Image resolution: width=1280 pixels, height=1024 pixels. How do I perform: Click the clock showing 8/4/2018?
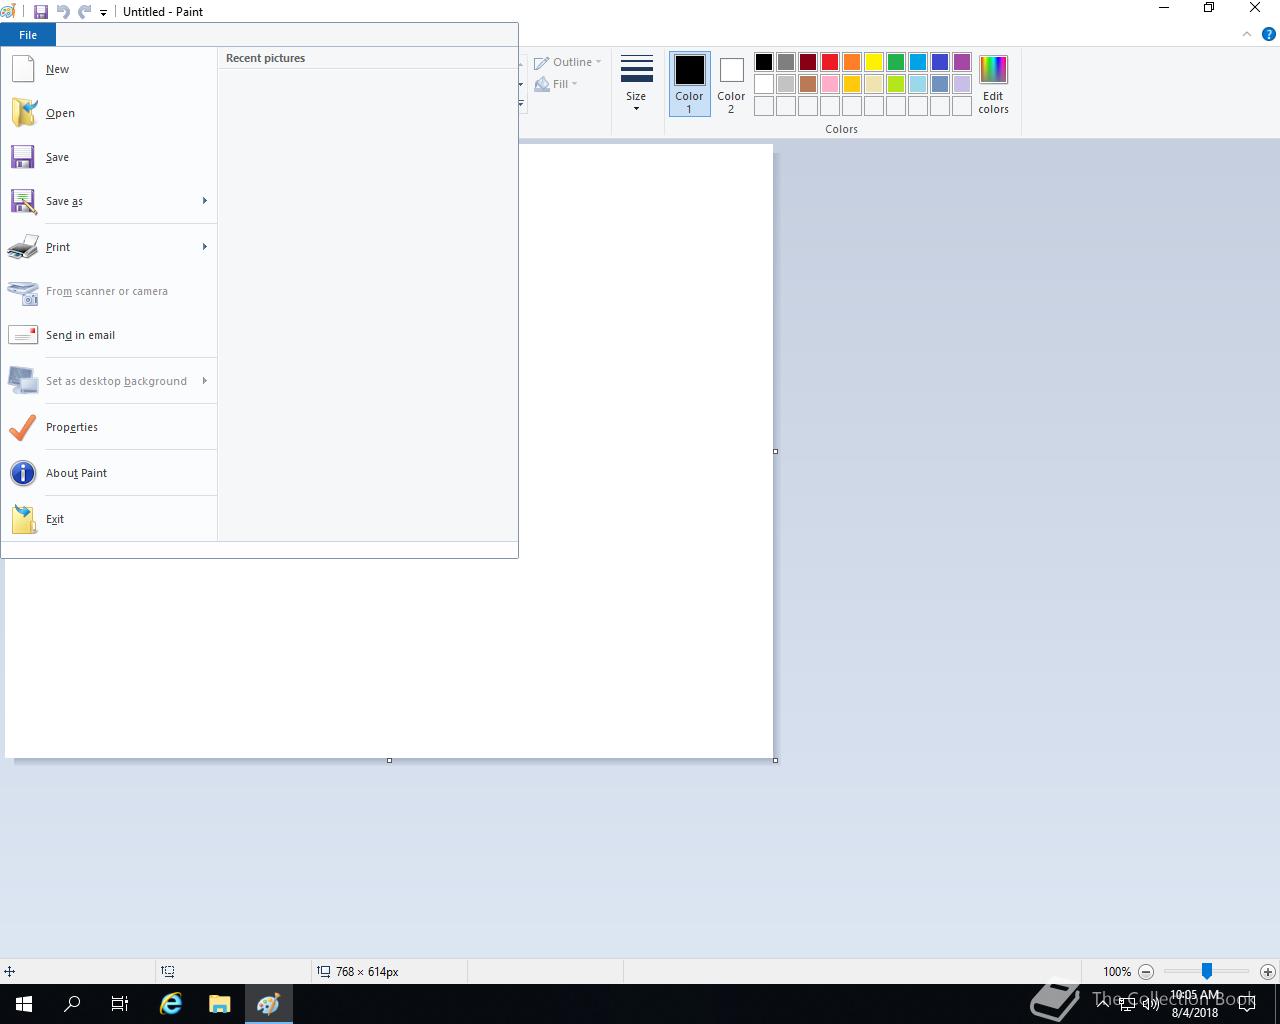pyautogui.click(x=1195, y=1004)
